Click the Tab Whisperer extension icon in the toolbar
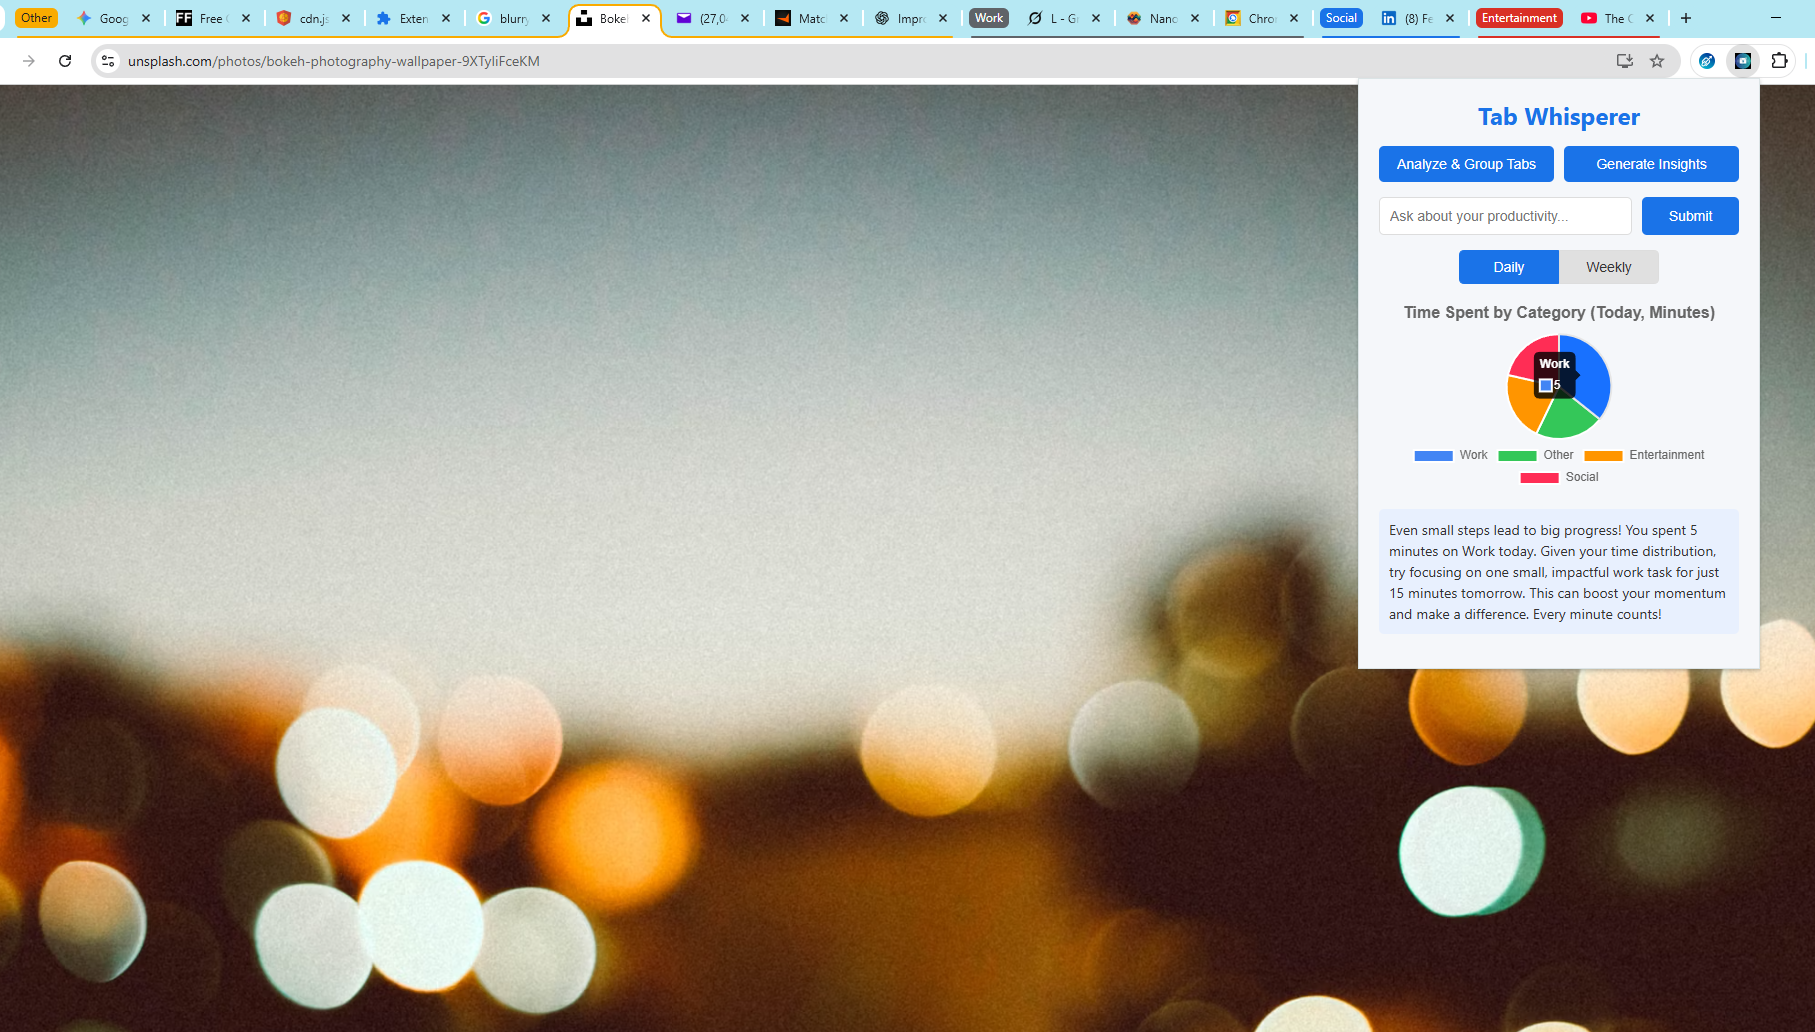The width and height of the screenshot is (1815, 1032). (x=1743, y=61)
